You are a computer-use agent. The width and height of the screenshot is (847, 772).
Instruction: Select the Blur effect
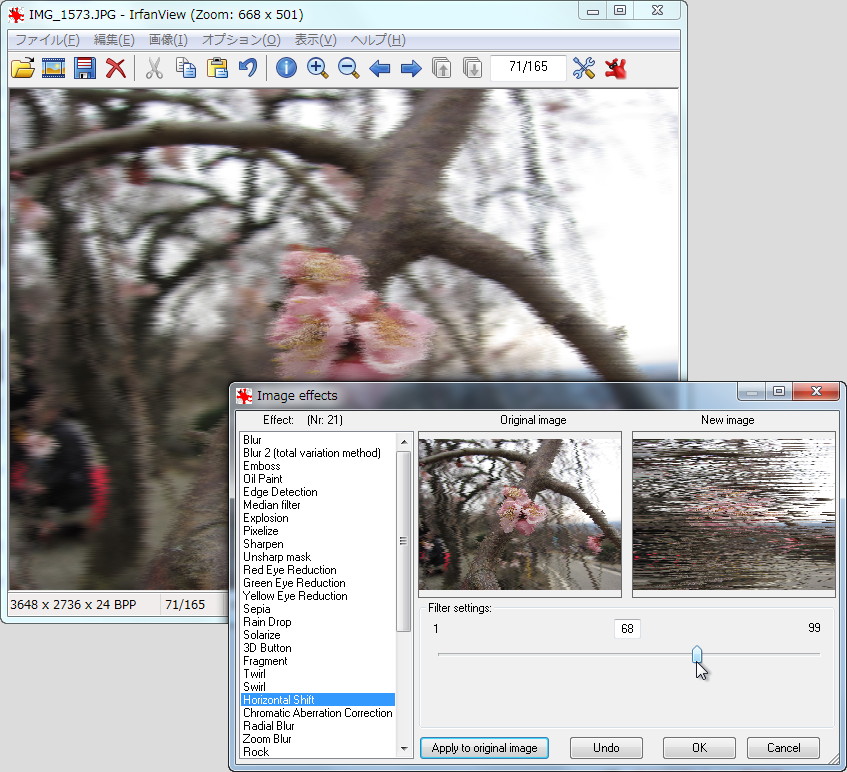tap(252, 440)
